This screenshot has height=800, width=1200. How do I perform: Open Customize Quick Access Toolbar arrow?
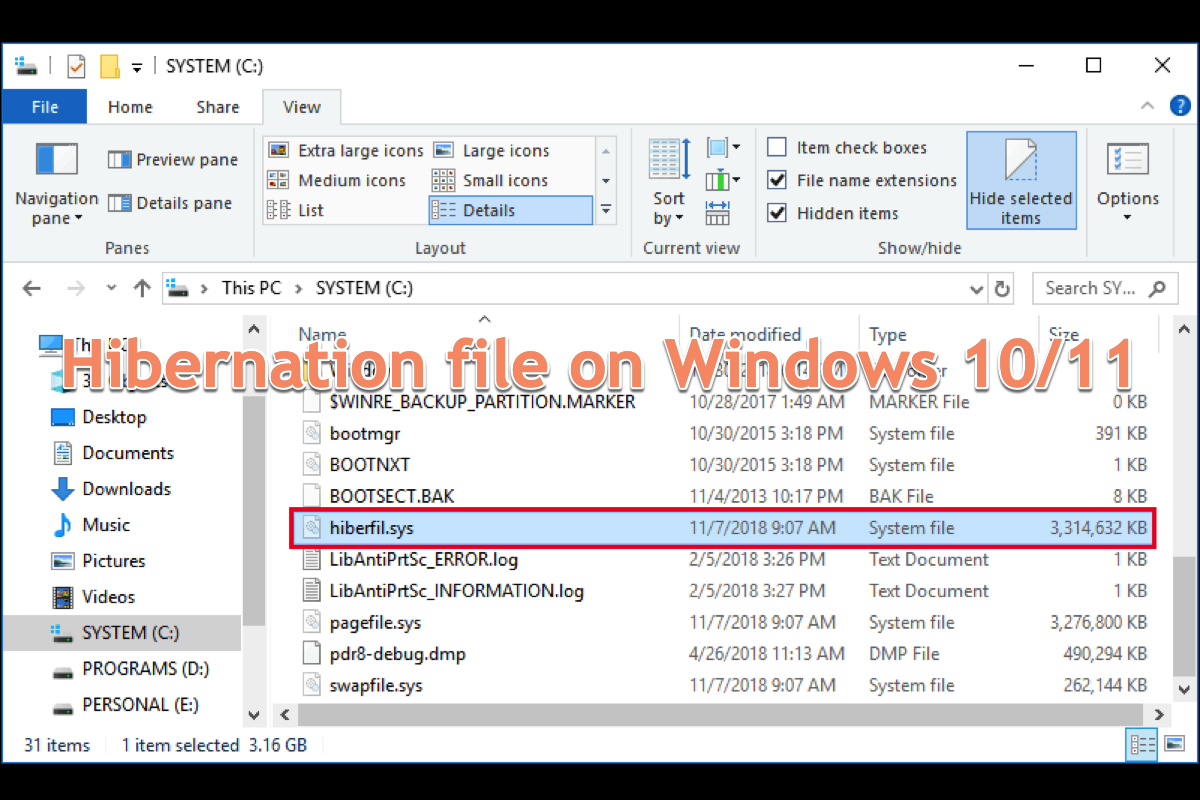click(137, 68)
